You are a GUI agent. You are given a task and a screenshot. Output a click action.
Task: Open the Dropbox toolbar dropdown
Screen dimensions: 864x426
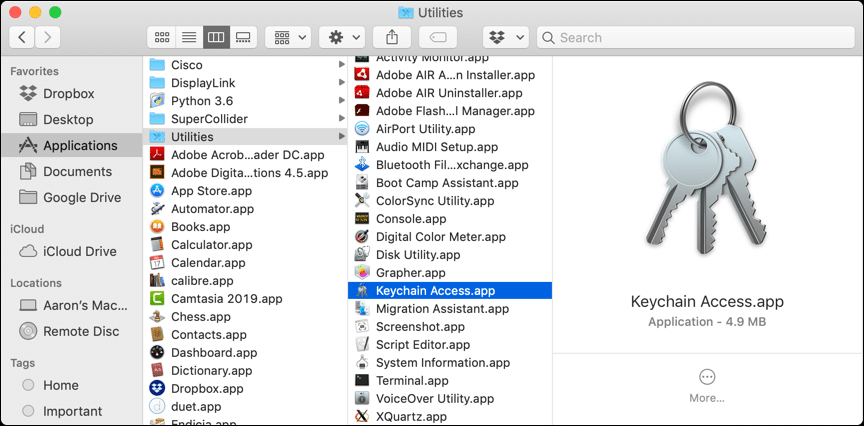point(505,37)
